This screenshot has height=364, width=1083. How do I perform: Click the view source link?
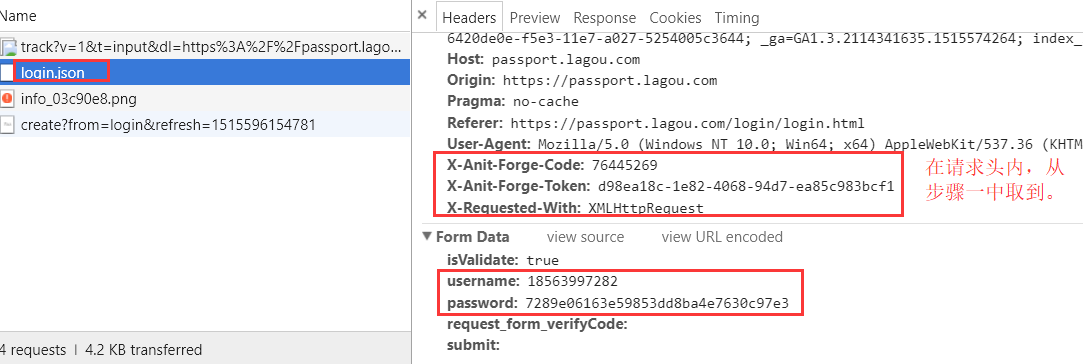(x=585, y=237)
